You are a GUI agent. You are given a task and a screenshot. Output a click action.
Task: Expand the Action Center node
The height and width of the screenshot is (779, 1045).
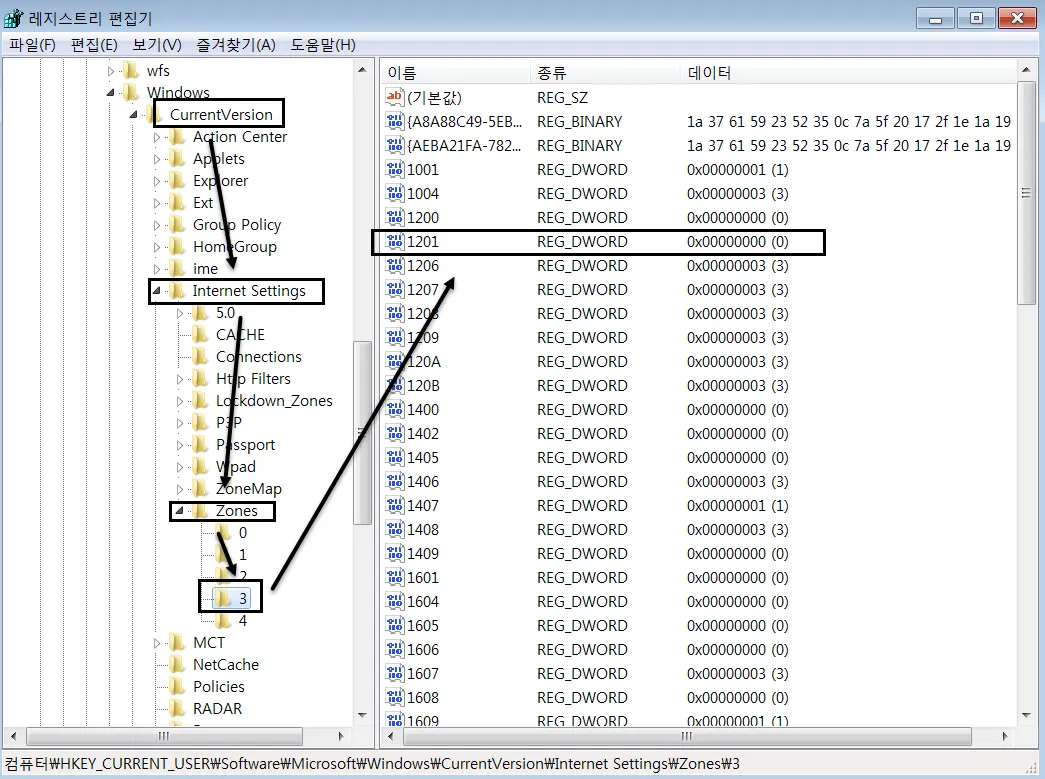157,137
